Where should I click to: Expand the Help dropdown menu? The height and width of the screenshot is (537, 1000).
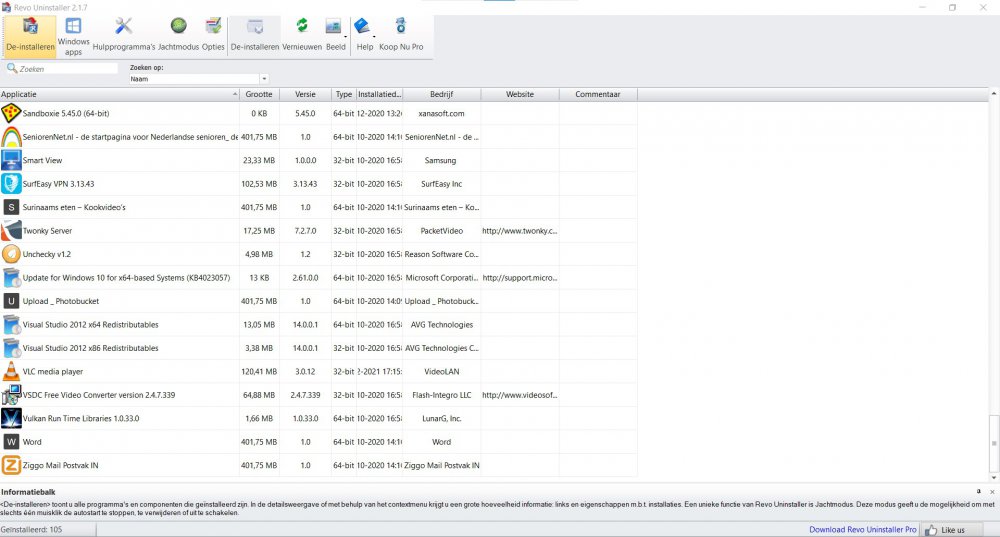point(374,35)
